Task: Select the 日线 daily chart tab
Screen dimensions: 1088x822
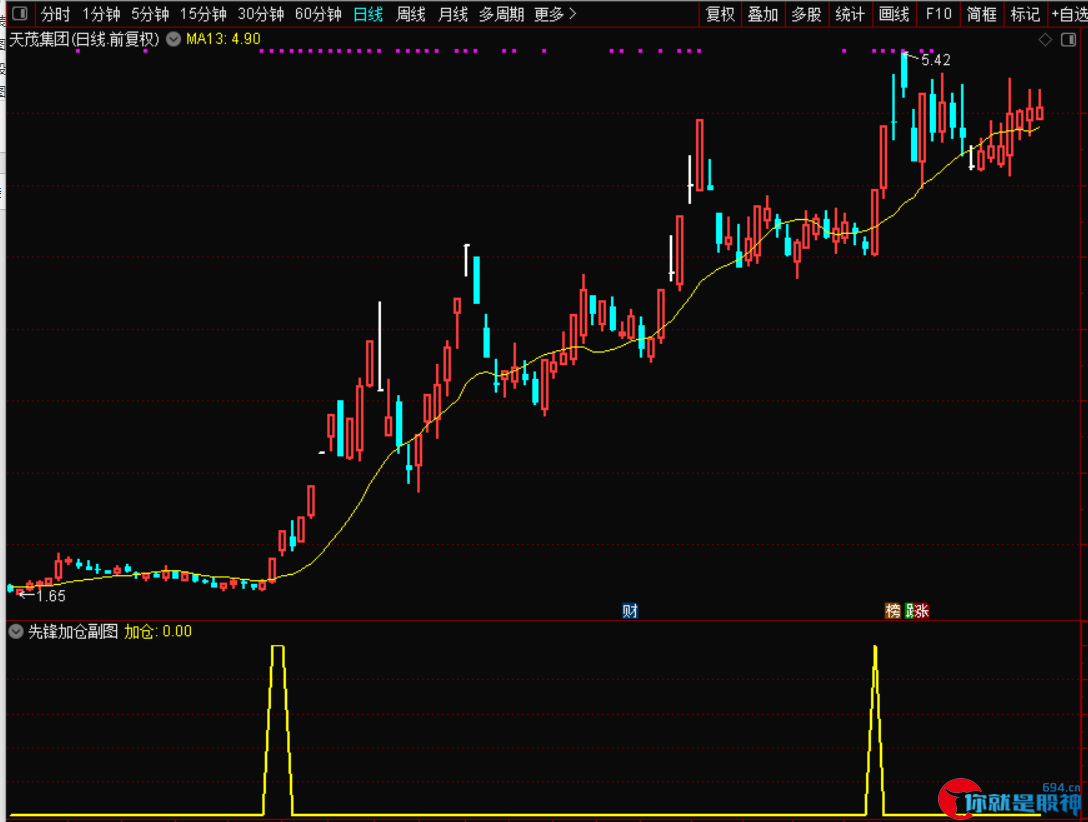Action: [368, 14]
